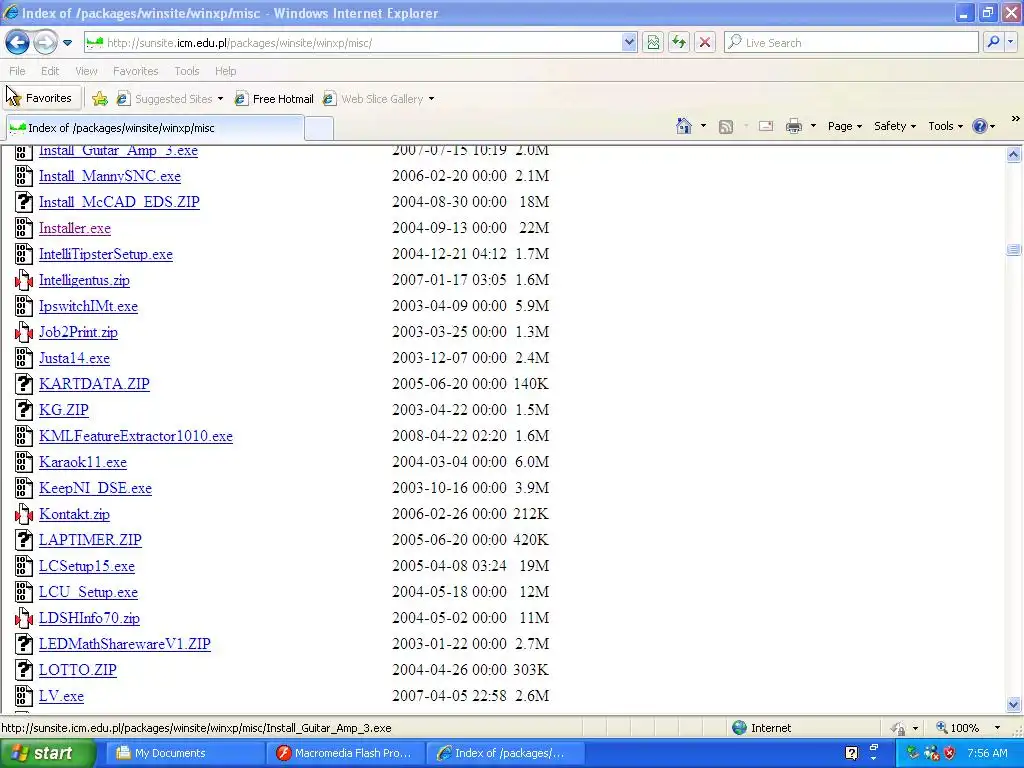Expand the search provider dropdown
This screenshot has height=768, width=1024.
tap(1010, 43)
